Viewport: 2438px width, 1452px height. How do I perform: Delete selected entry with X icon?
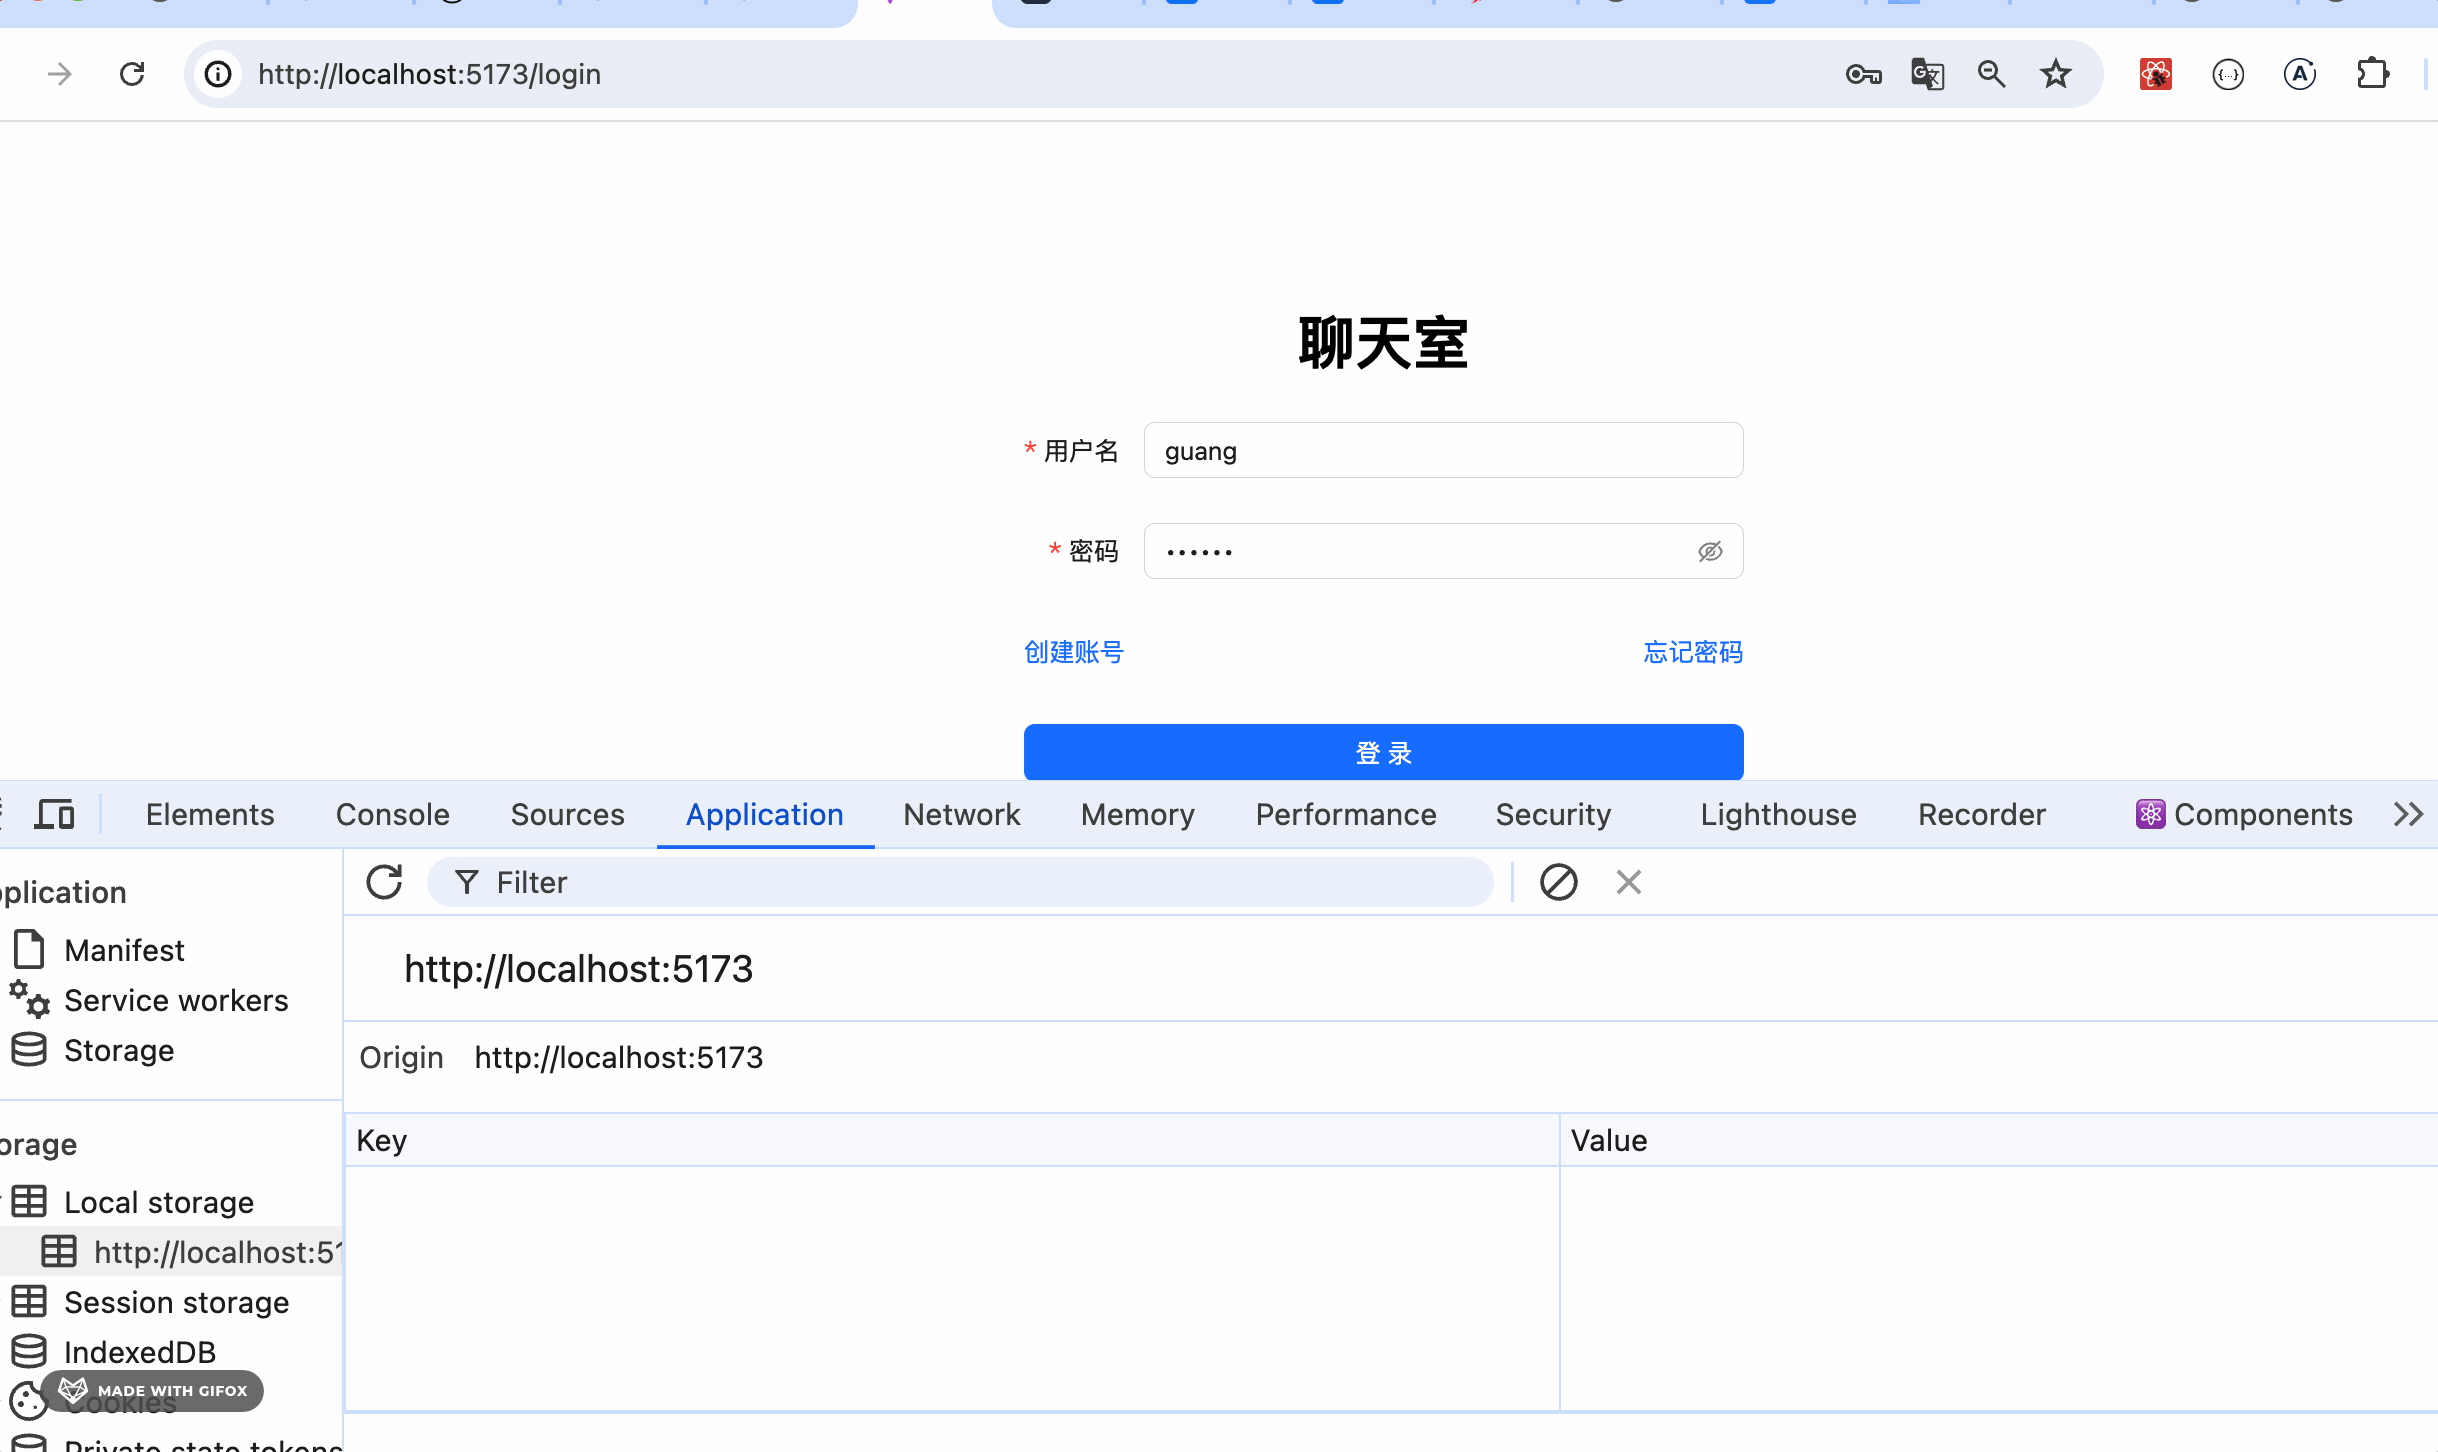tap(1628, 882)
